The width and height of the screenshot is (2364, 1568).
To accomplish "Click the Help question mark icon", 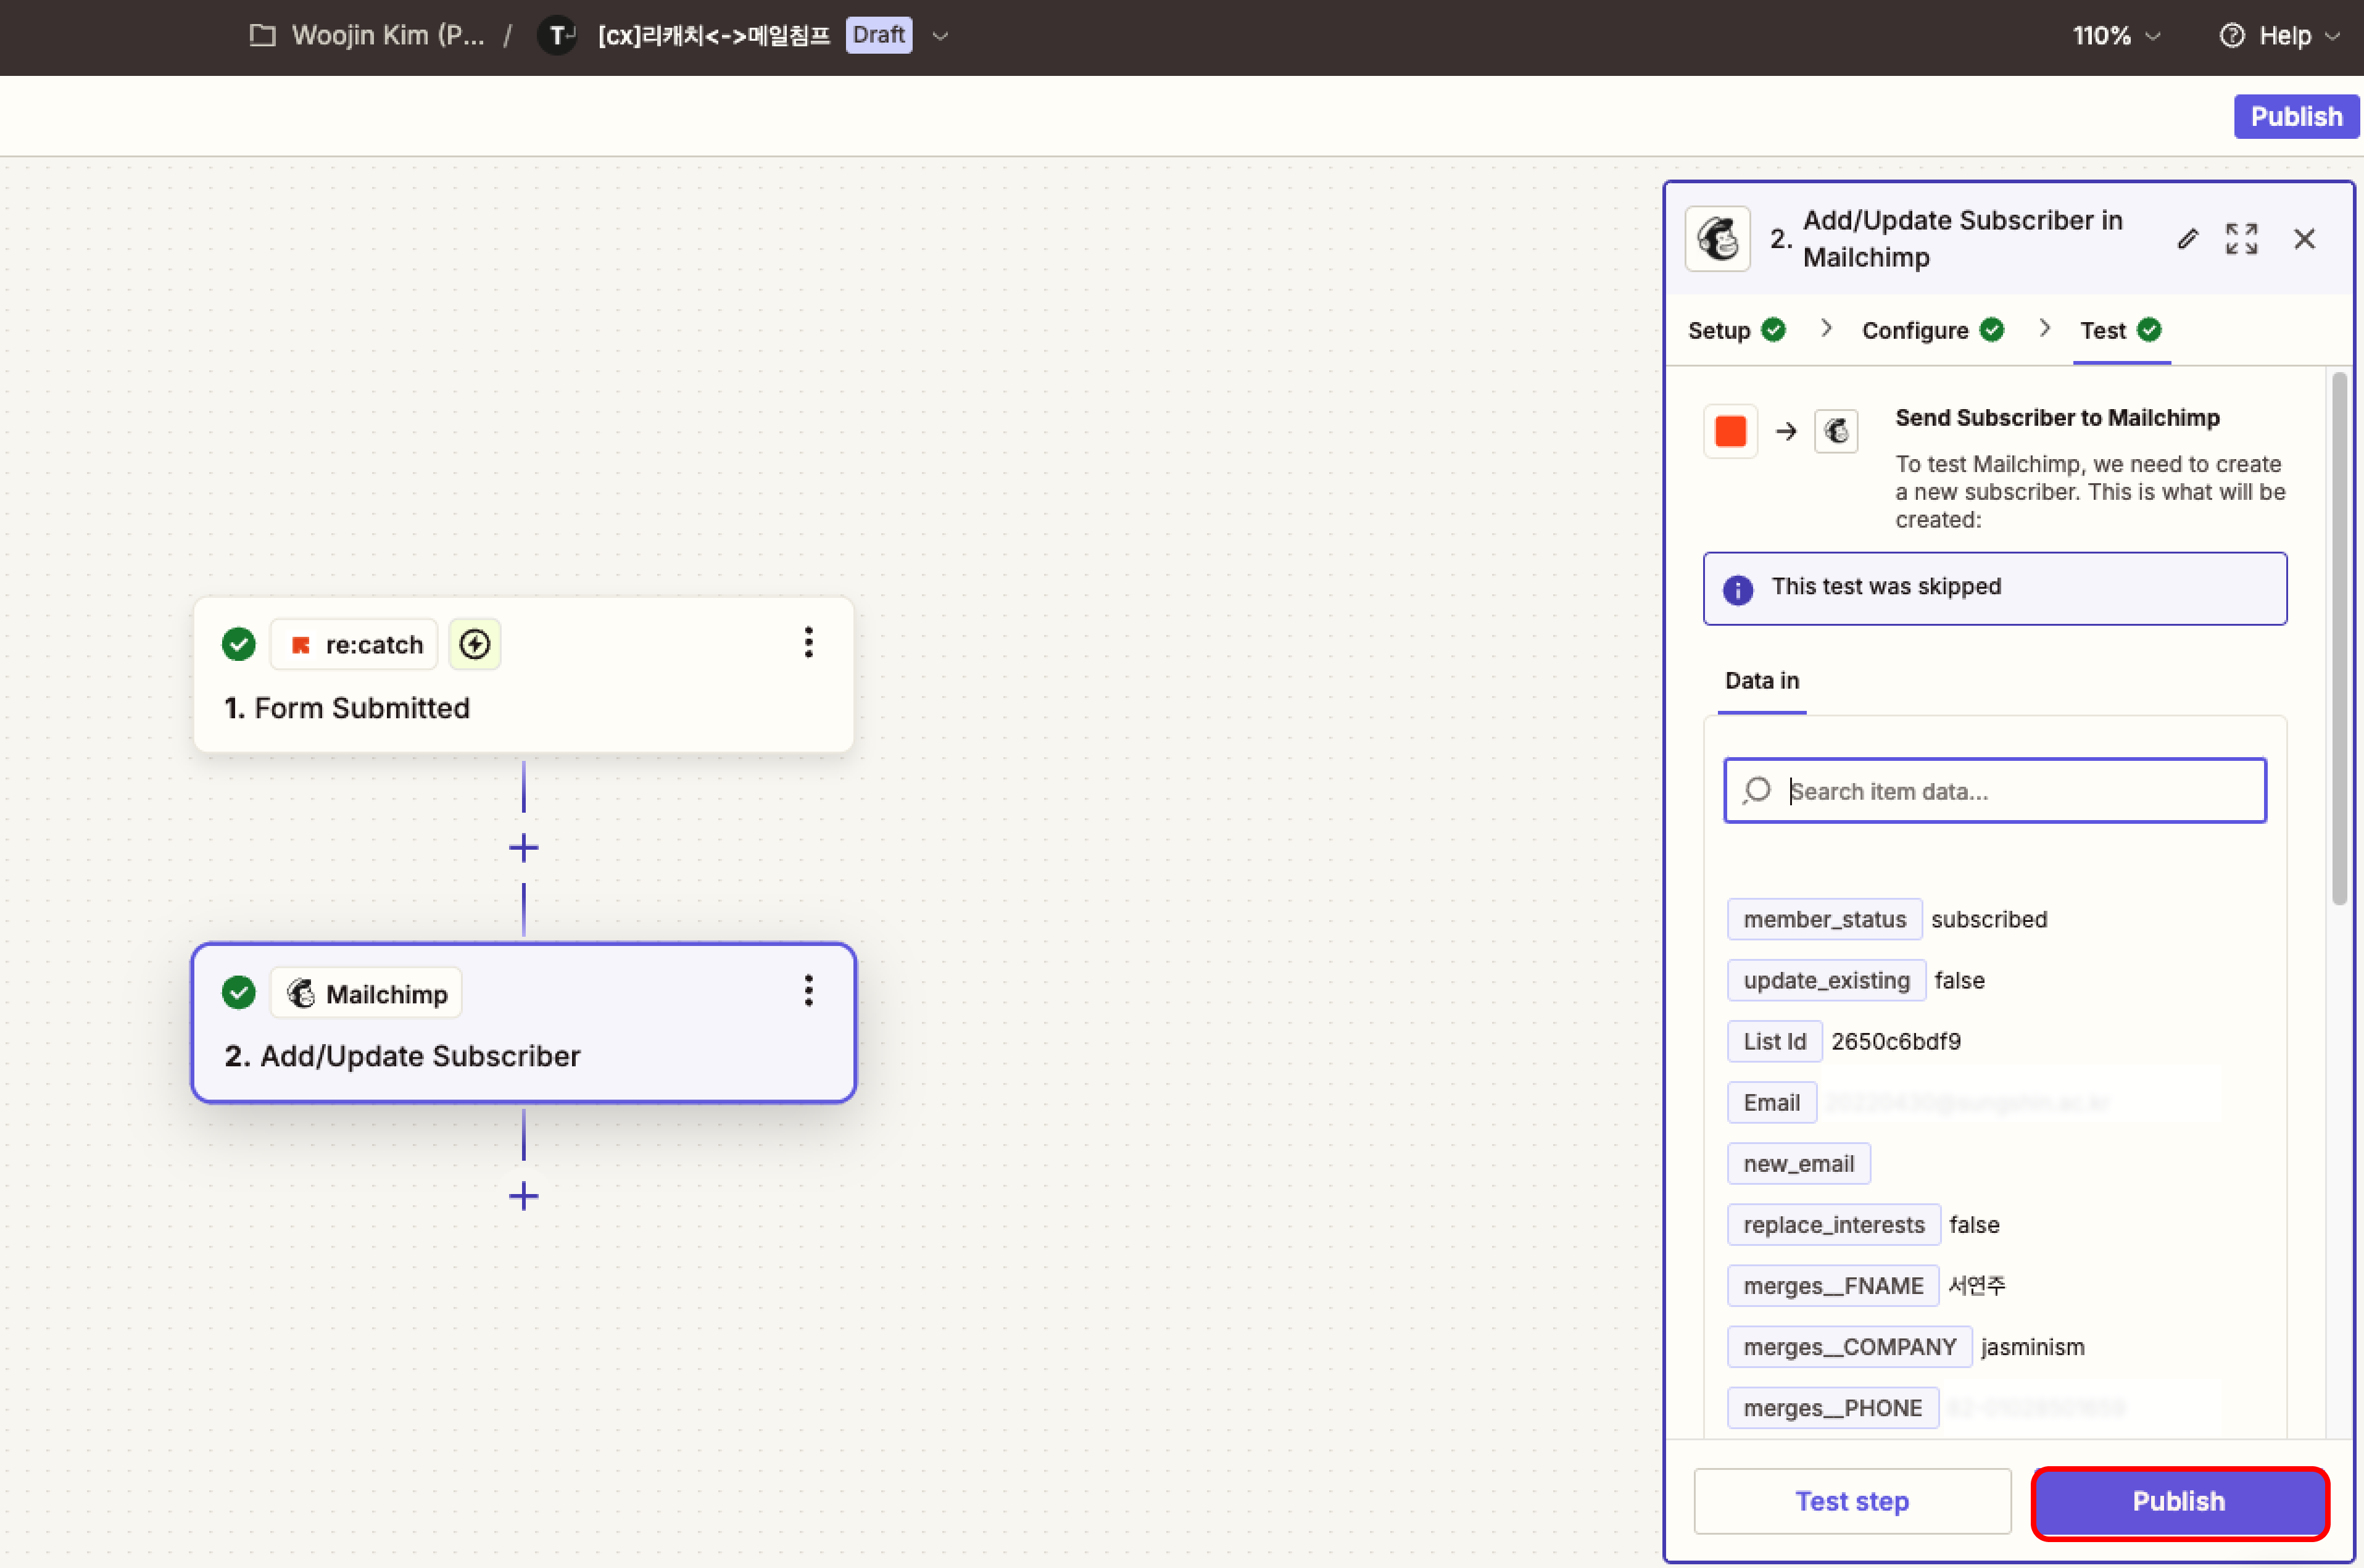I will 2231,36.
